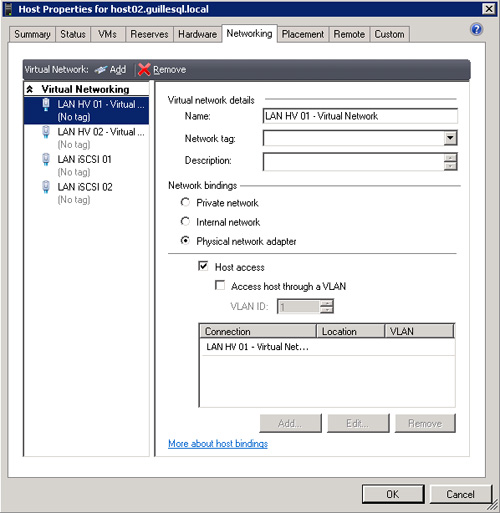Screen dimensions: 500x513
Task: Click the red X Remove icon
Action: [x=144, y=69]
